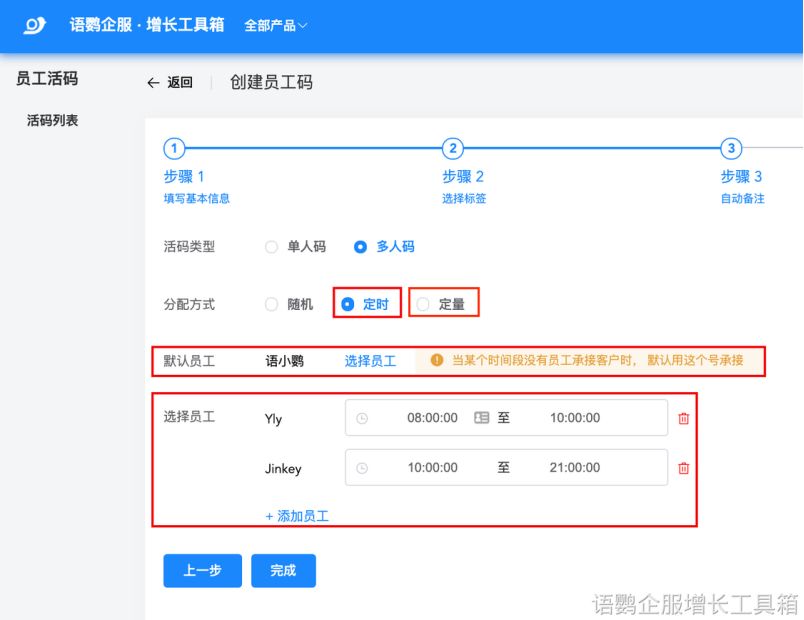Viewport: 804px width, 620px height.
Task: Open 活码列表 in the sidebar
Action: pyautogui.click(x=52, y=121)
